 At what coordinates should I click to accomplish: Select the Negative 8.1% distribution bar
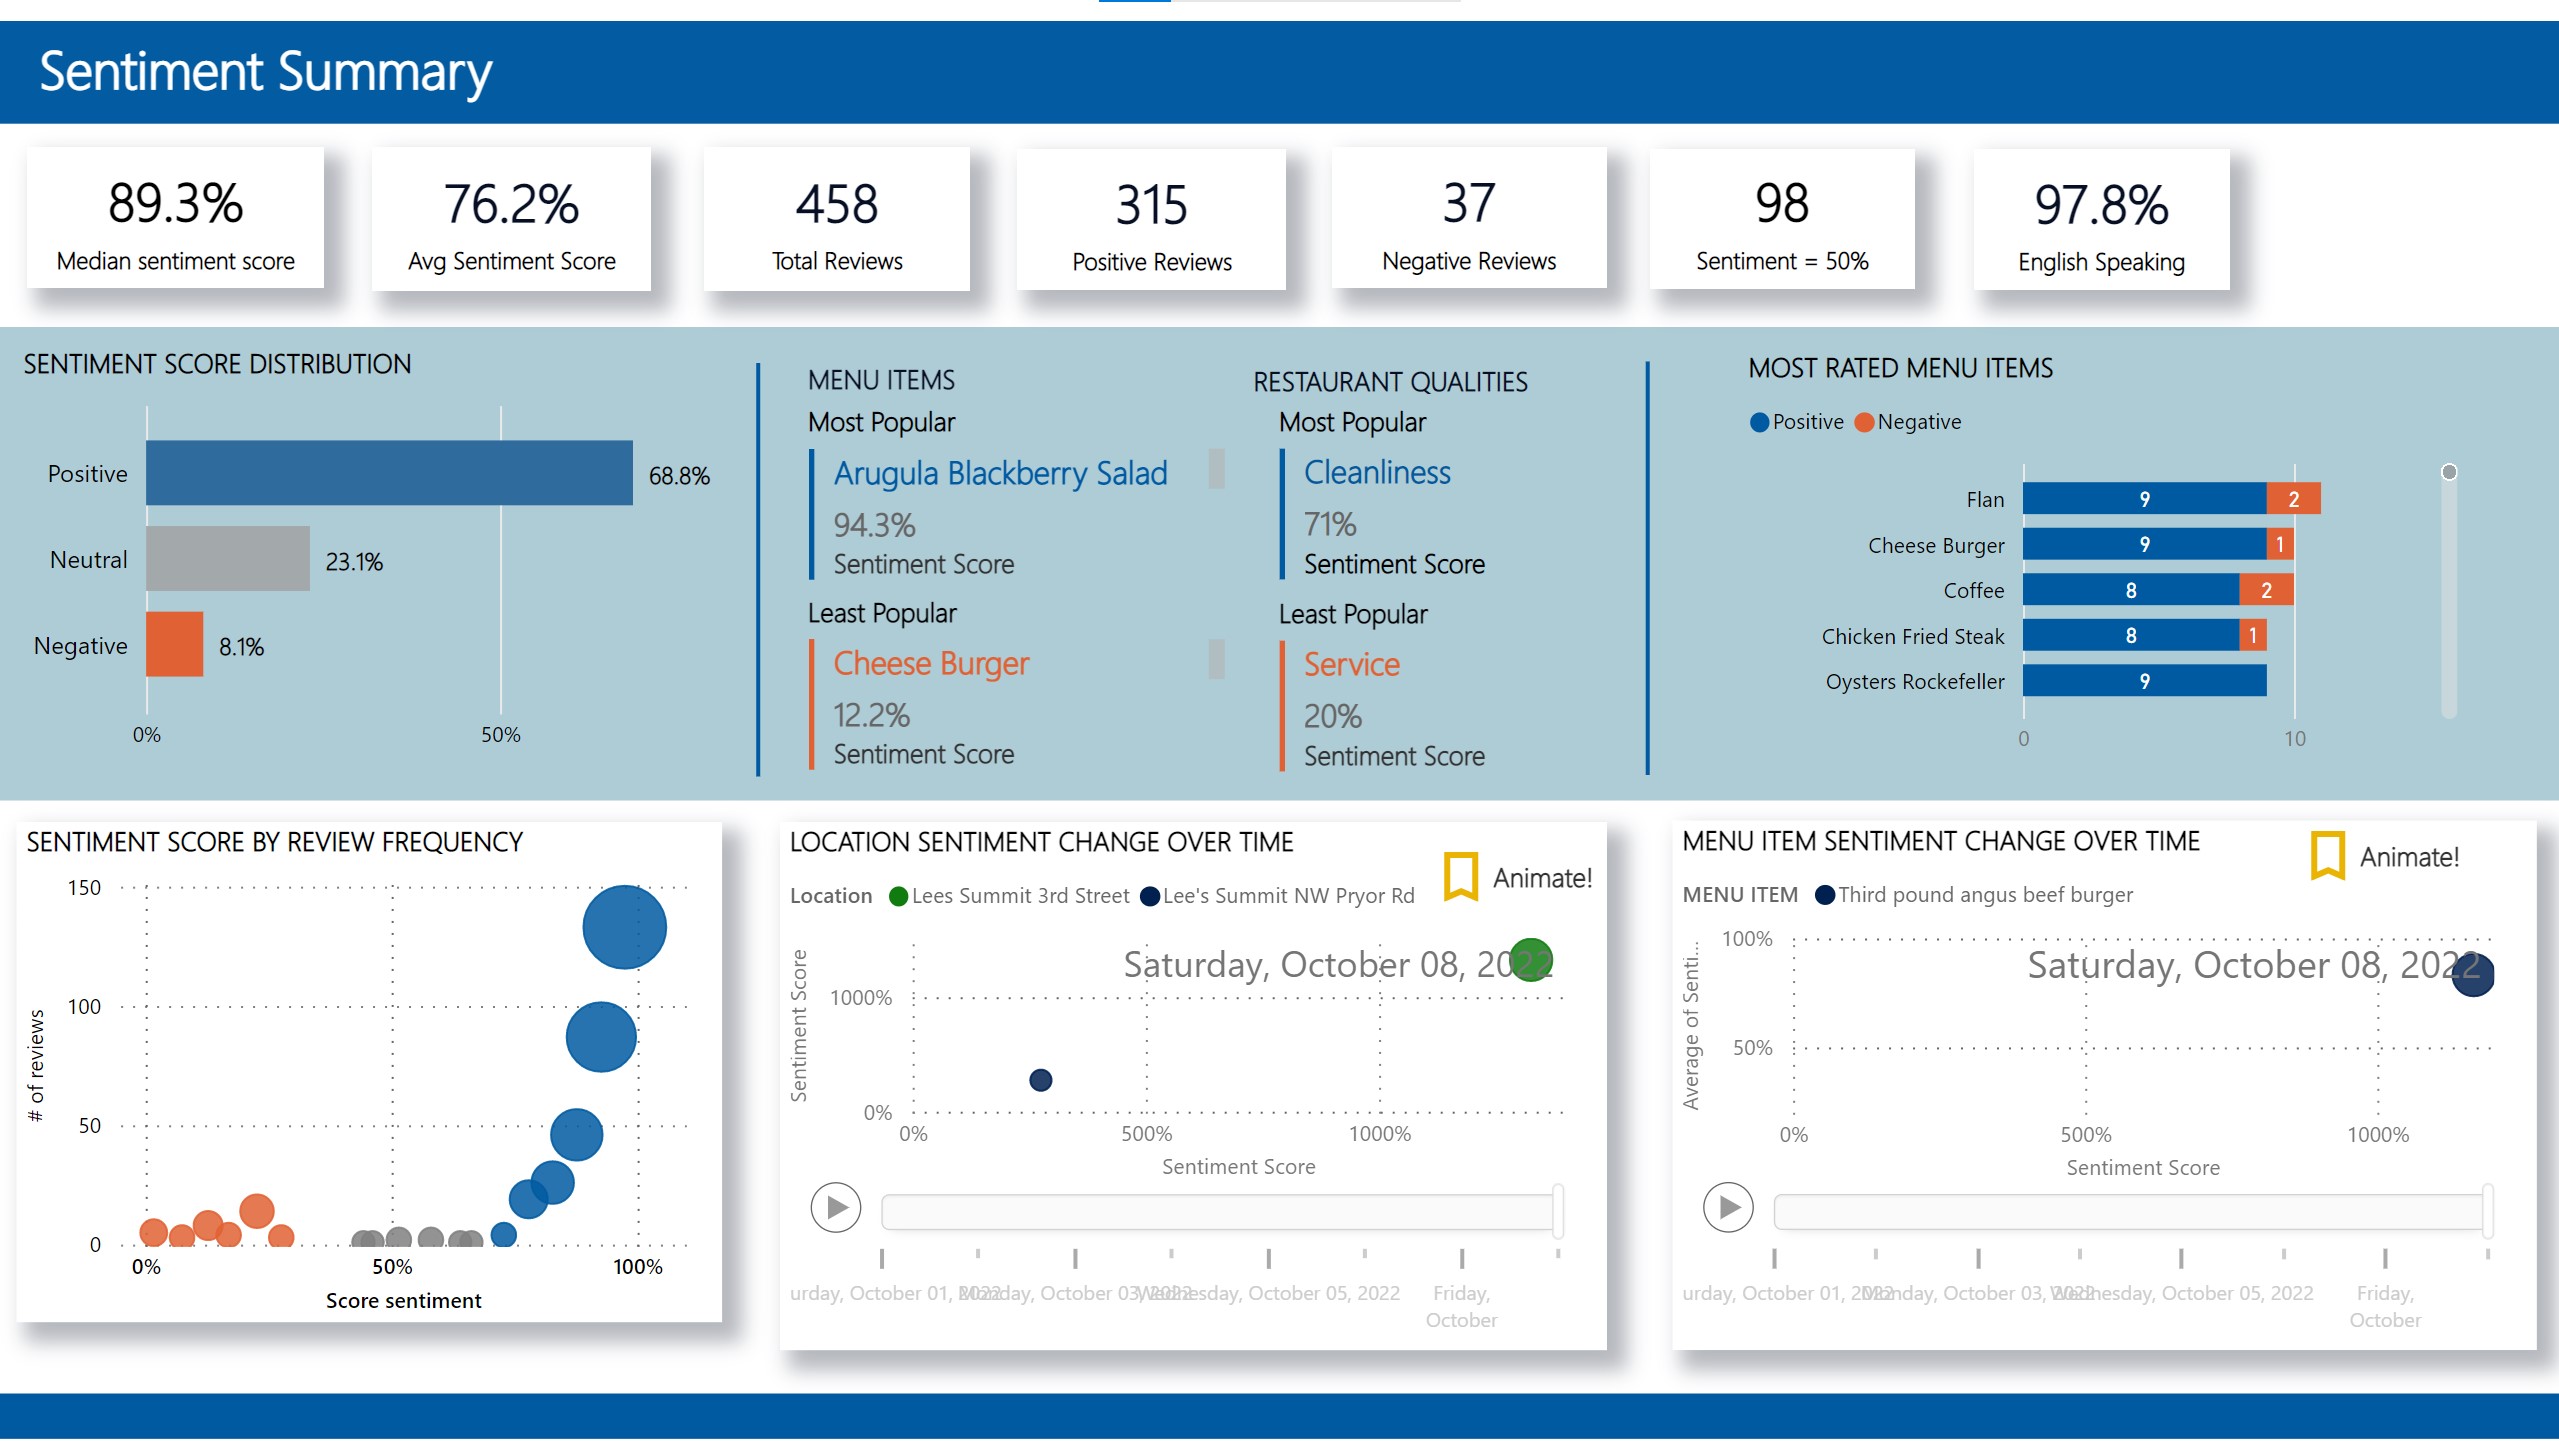pos(175,645)
